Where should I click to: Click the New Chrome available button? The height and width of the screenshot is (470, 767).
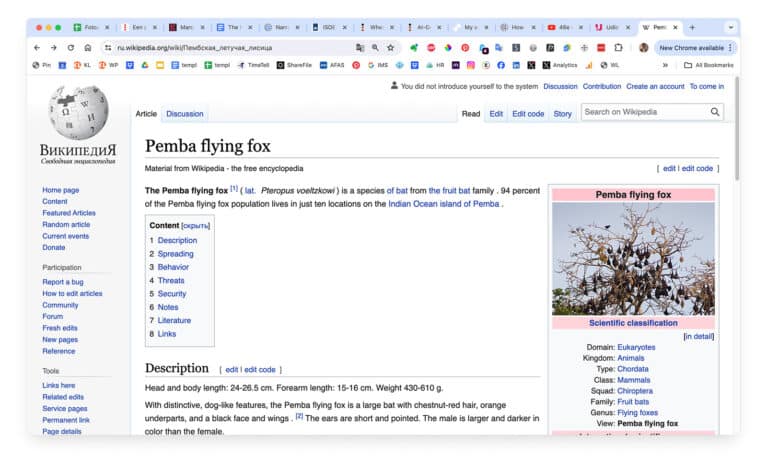(690, 47)
